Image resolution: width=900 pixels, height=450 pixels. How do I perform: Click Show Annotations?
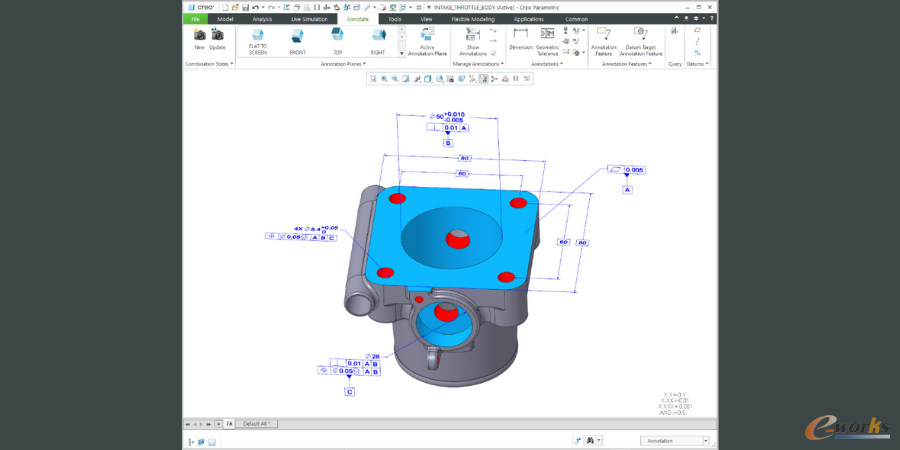tap(473, 41)
